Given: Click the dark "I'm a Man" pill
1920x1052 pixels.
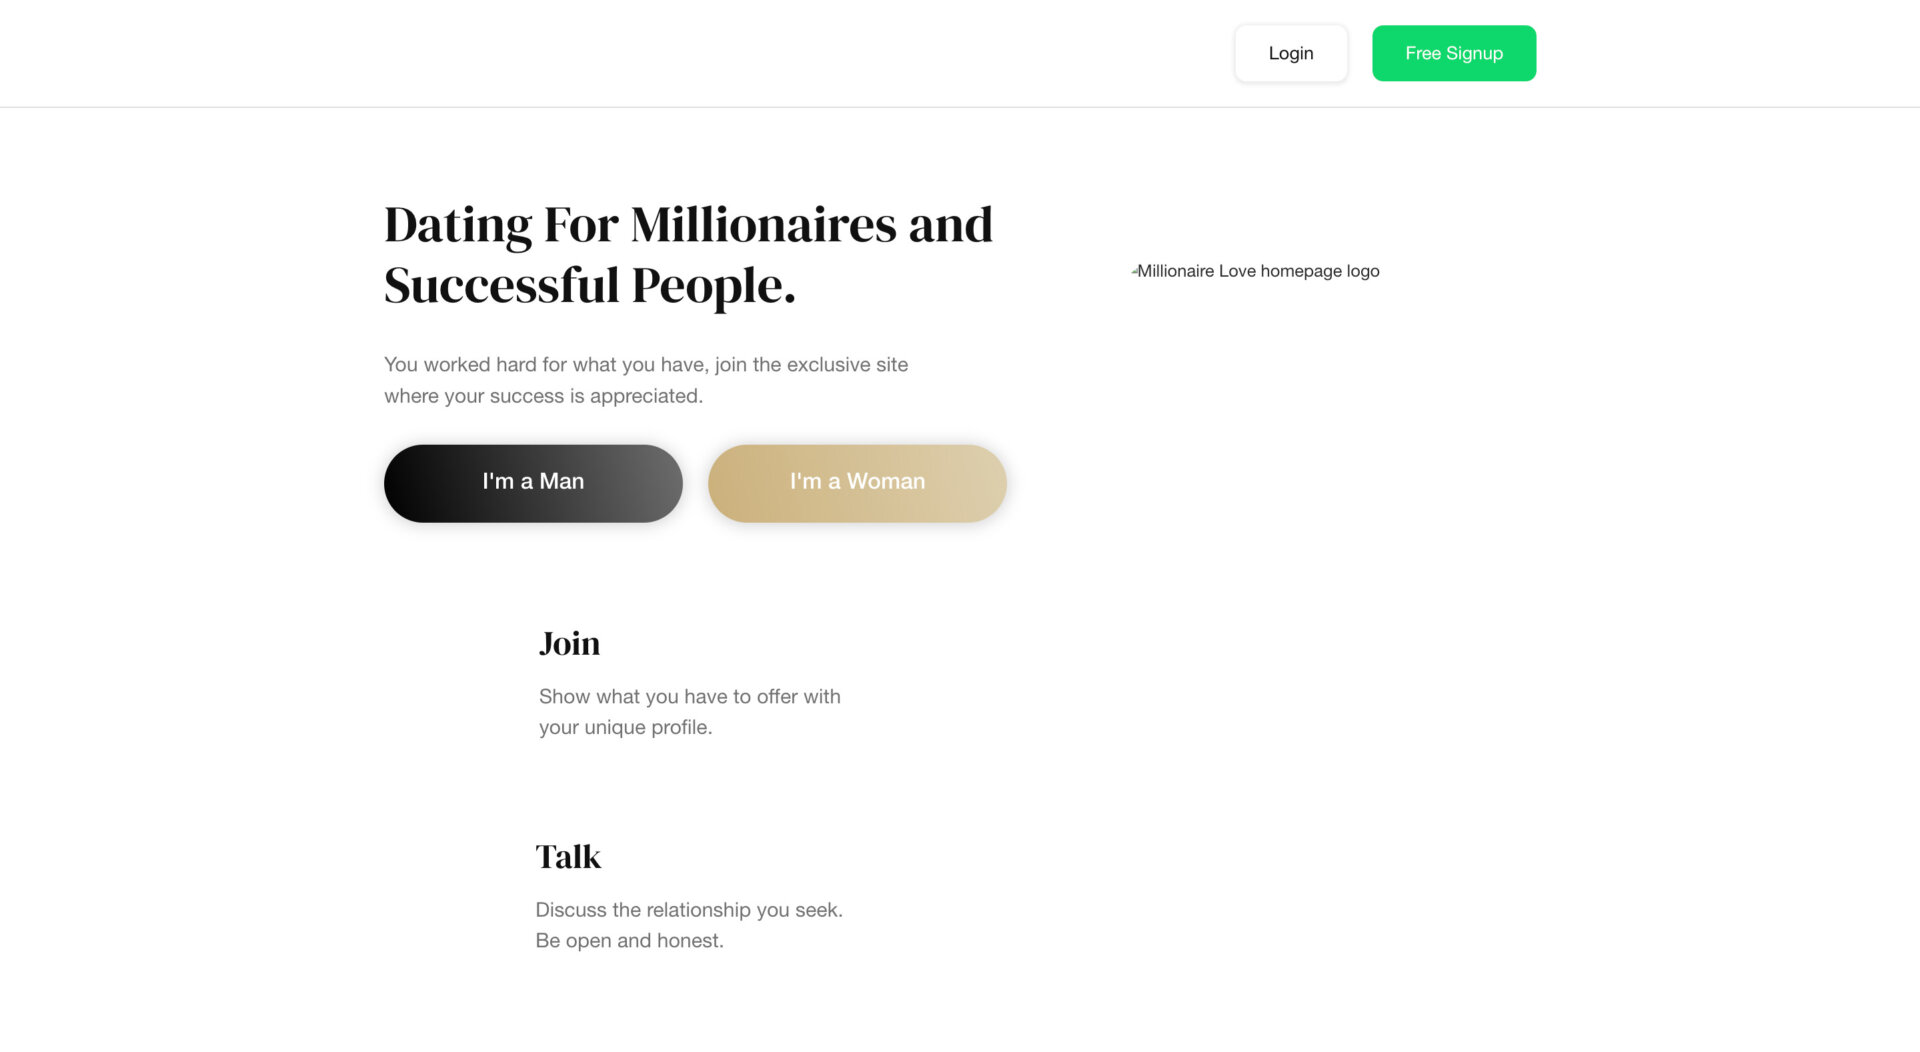Looking at the screenshot, I should pos(532,481).
